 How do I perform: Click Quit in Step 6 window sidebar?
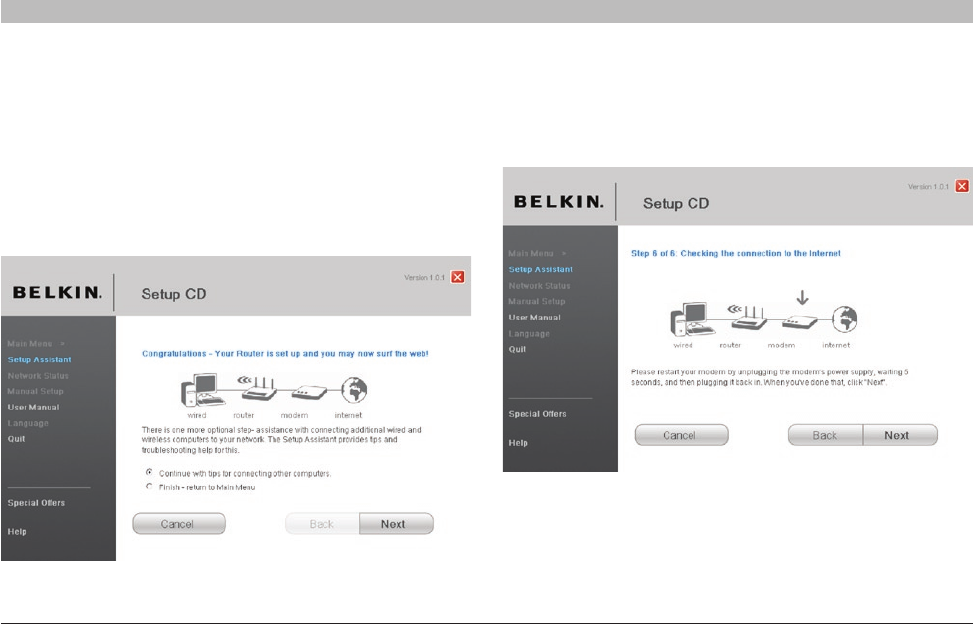coord(517,349)
